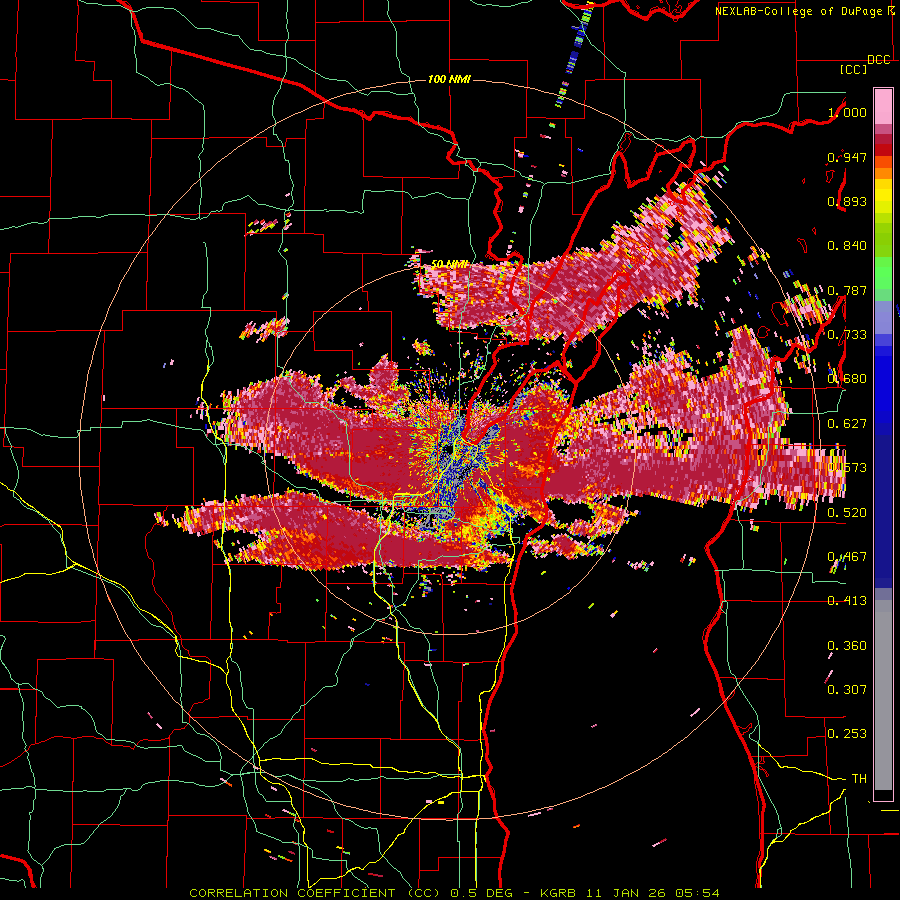
Task: Click the 05:54 timestamp
Action: 697,893
